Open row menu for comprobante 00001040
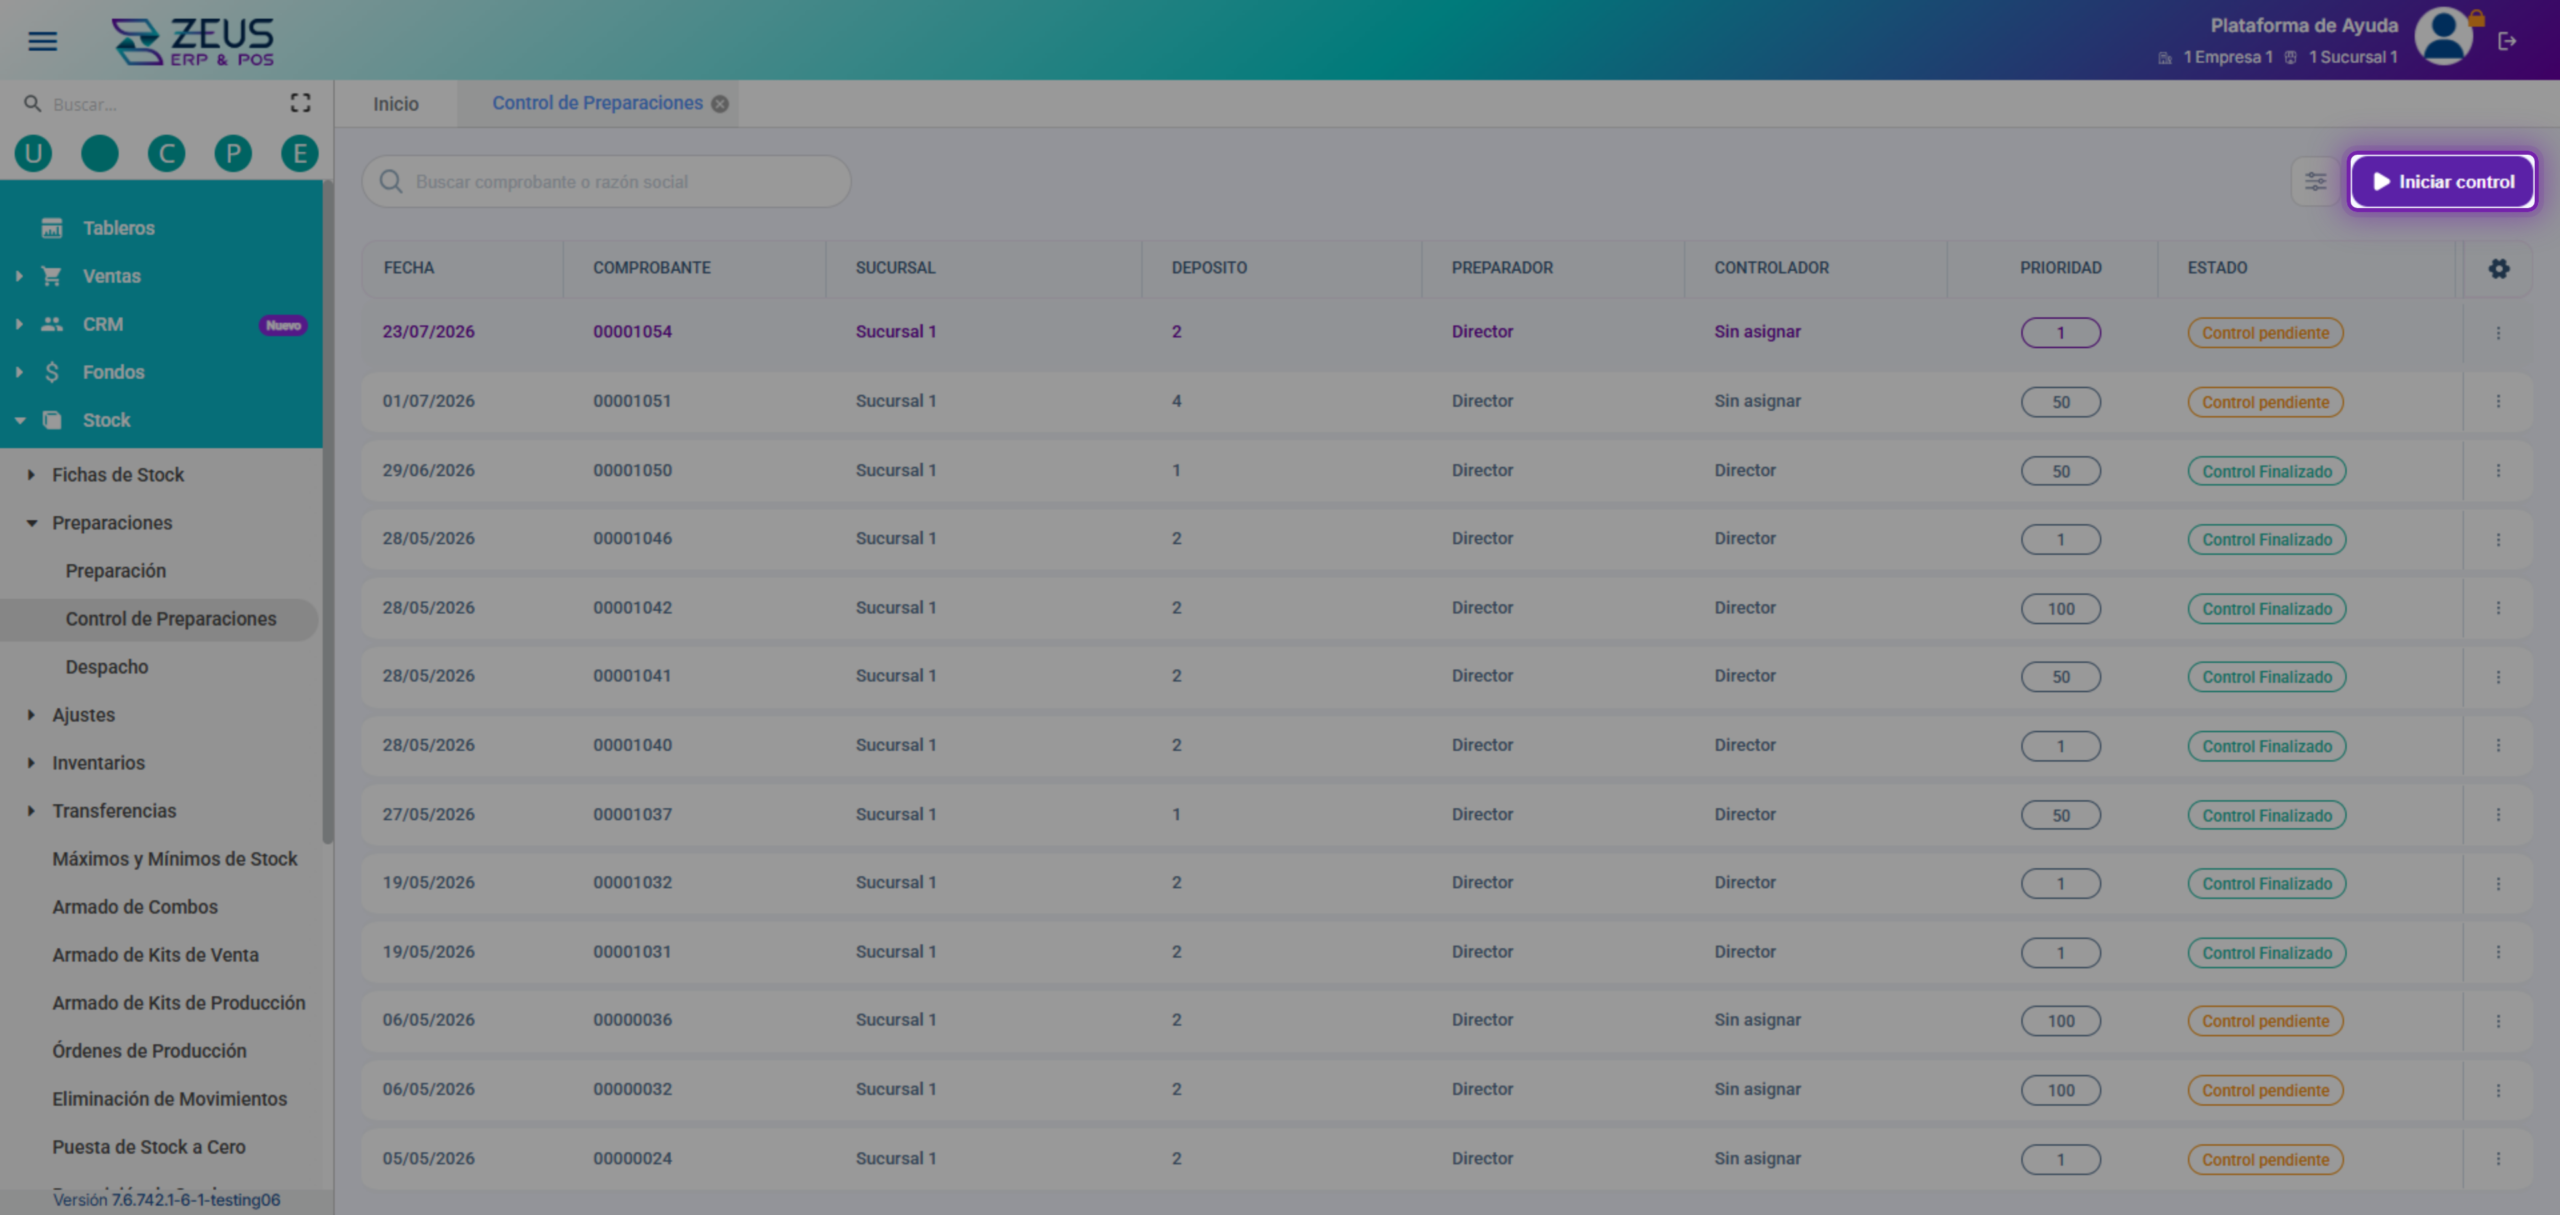2560x1215 pixels. pyautogui.click(x=2498, y=745)
